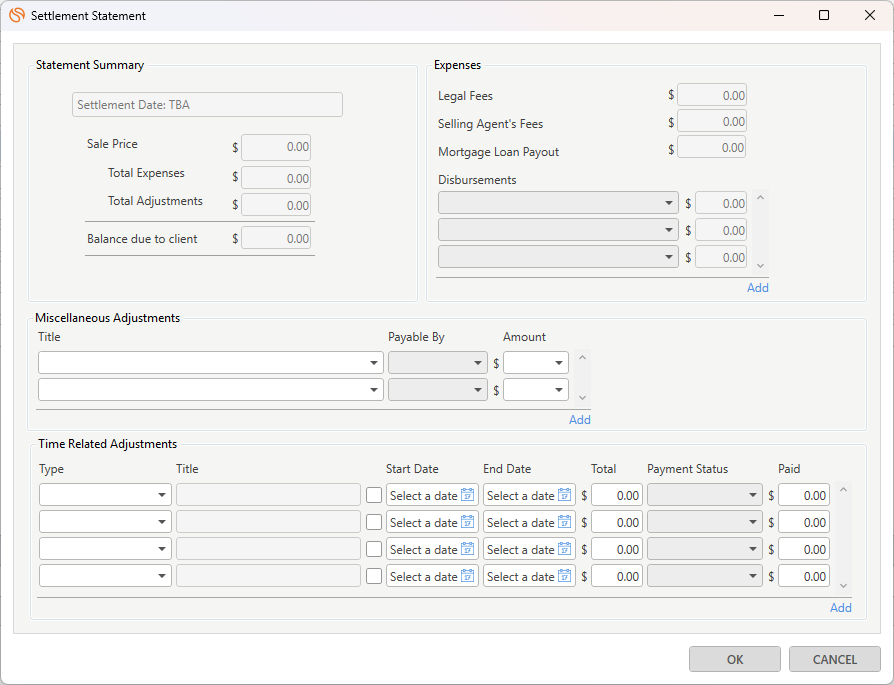This screenshot has width=894, height=685.
Task: Confirm the statement with the OK button
Action: click(x=734, y=659)
